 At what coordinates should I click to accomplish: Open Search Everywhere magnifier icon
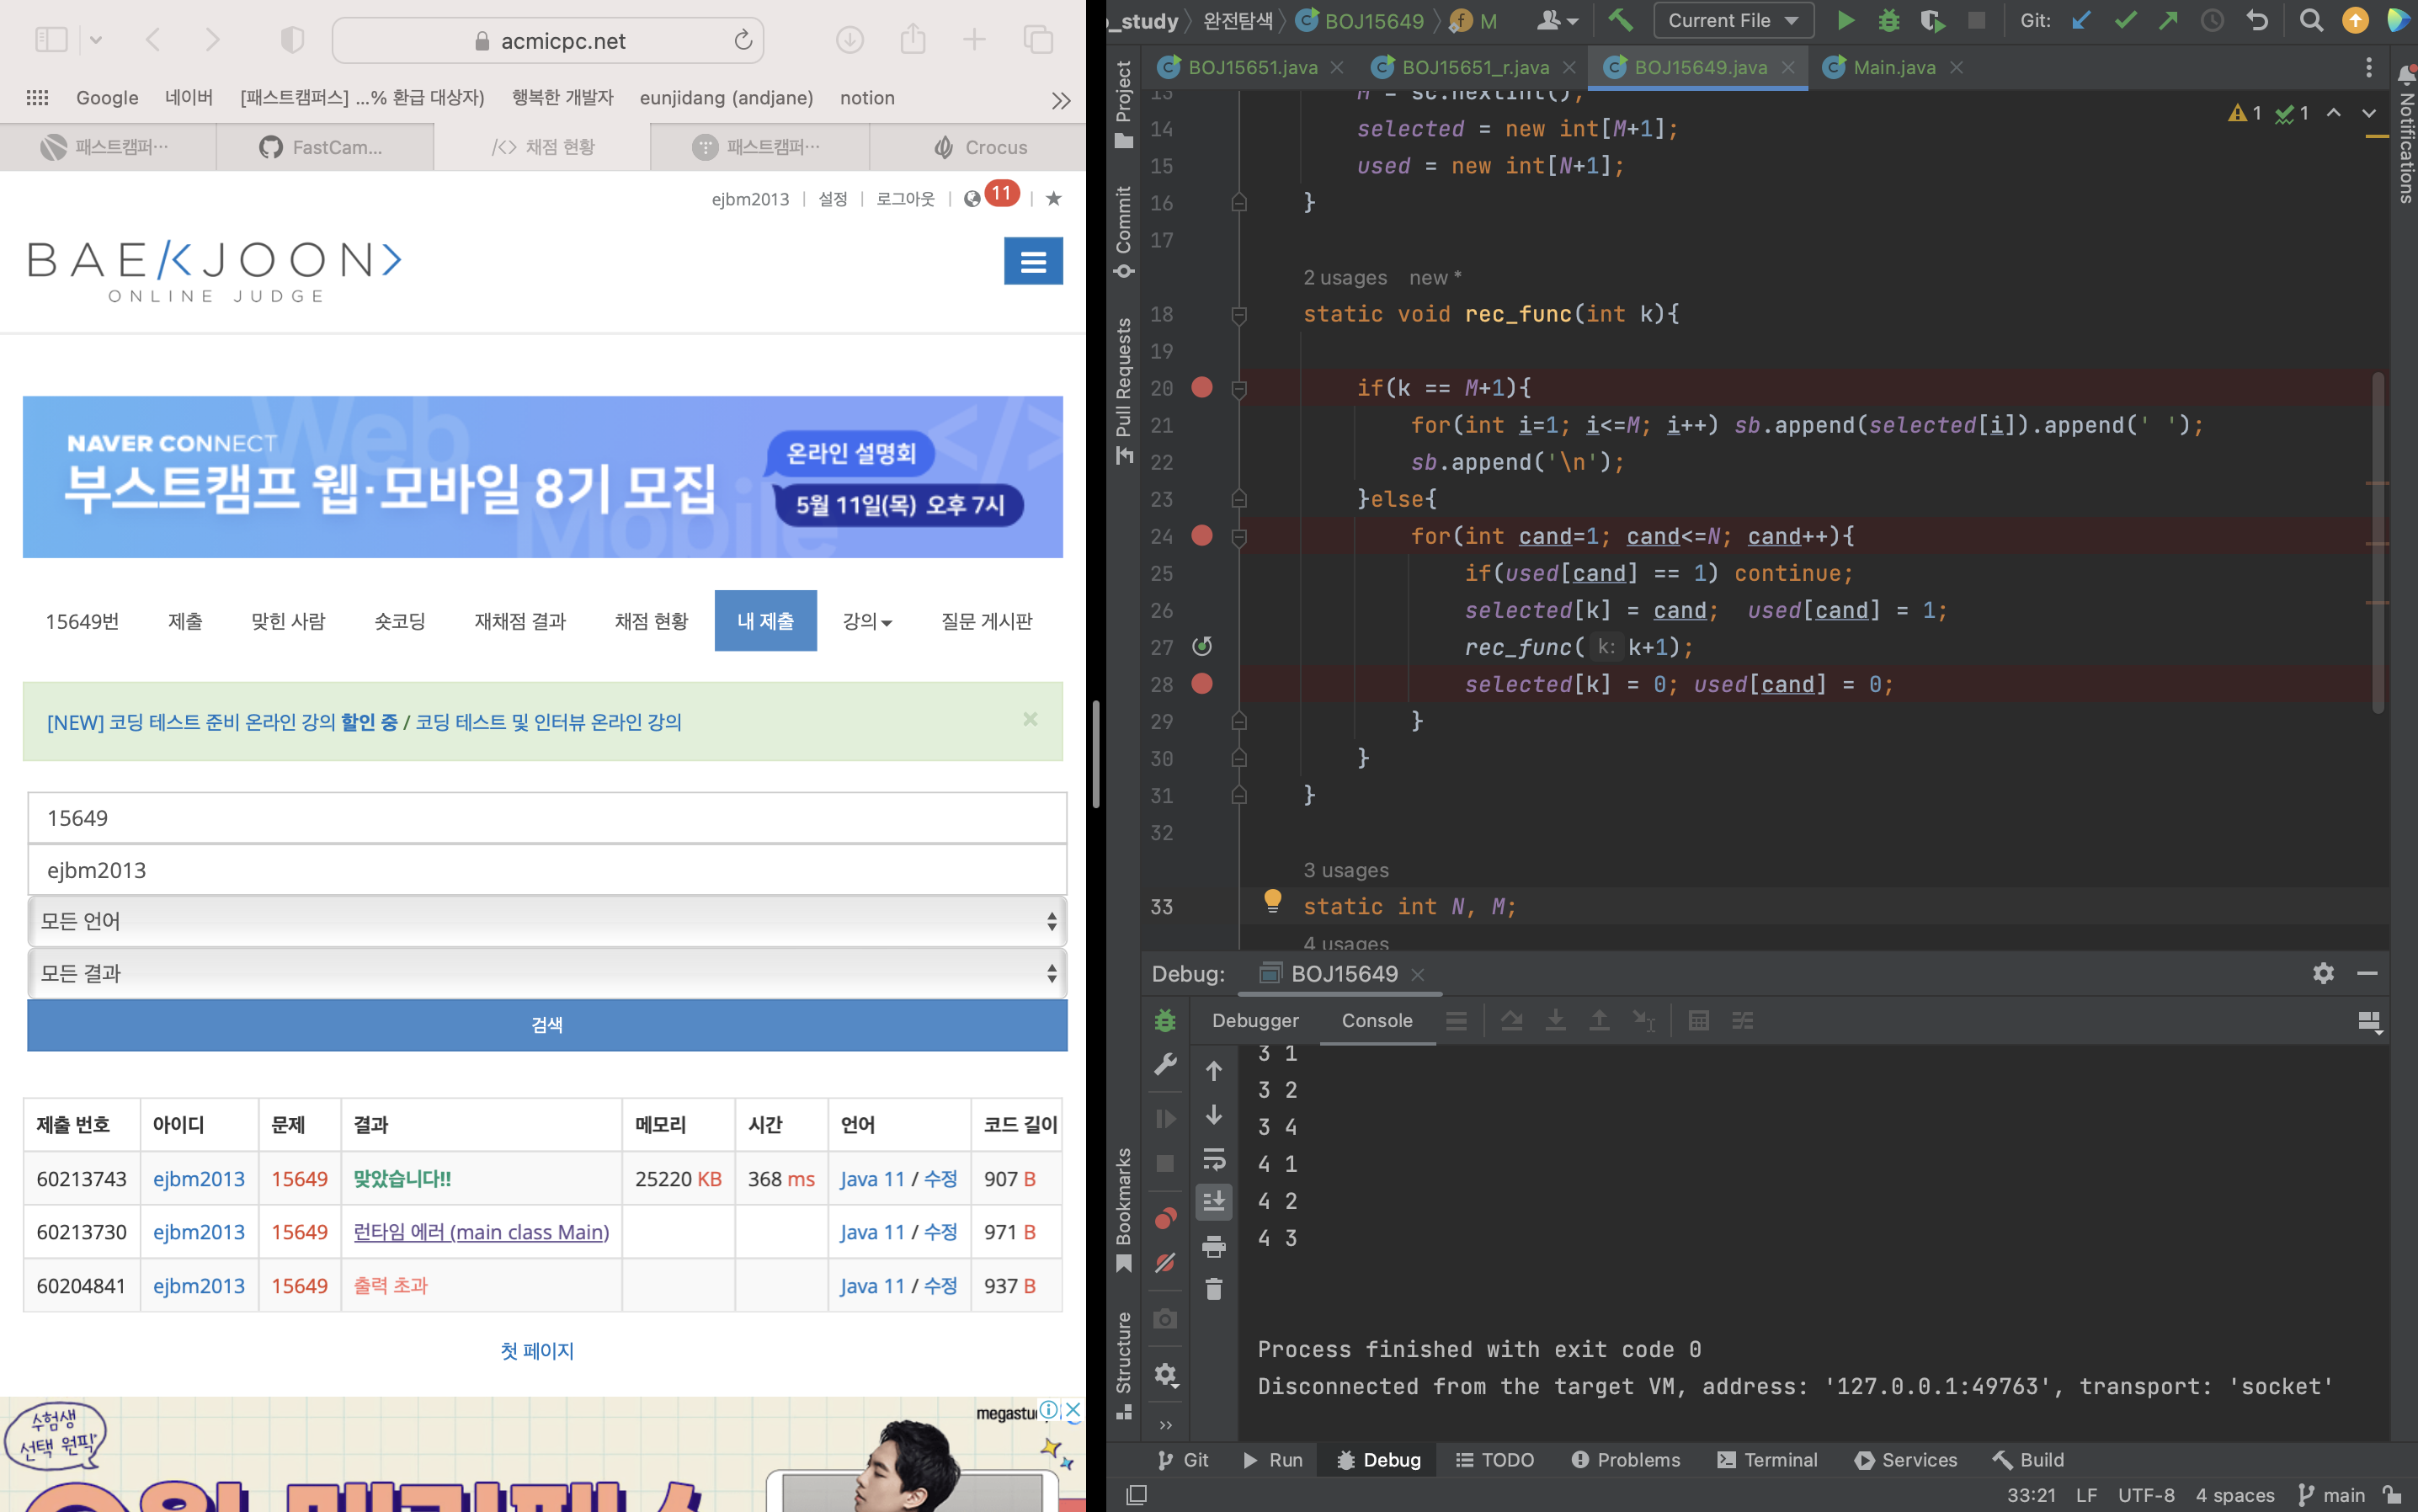click(x=2310, y=21)
